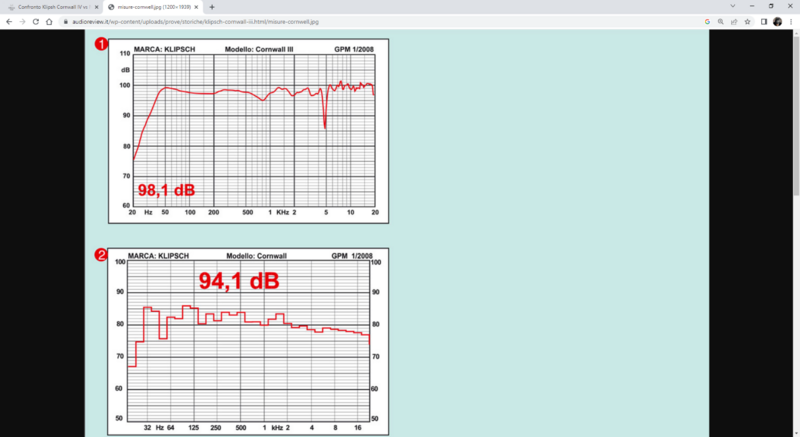
Task: Click the audioreview.it address bar URL
Action: coord(195,22)
